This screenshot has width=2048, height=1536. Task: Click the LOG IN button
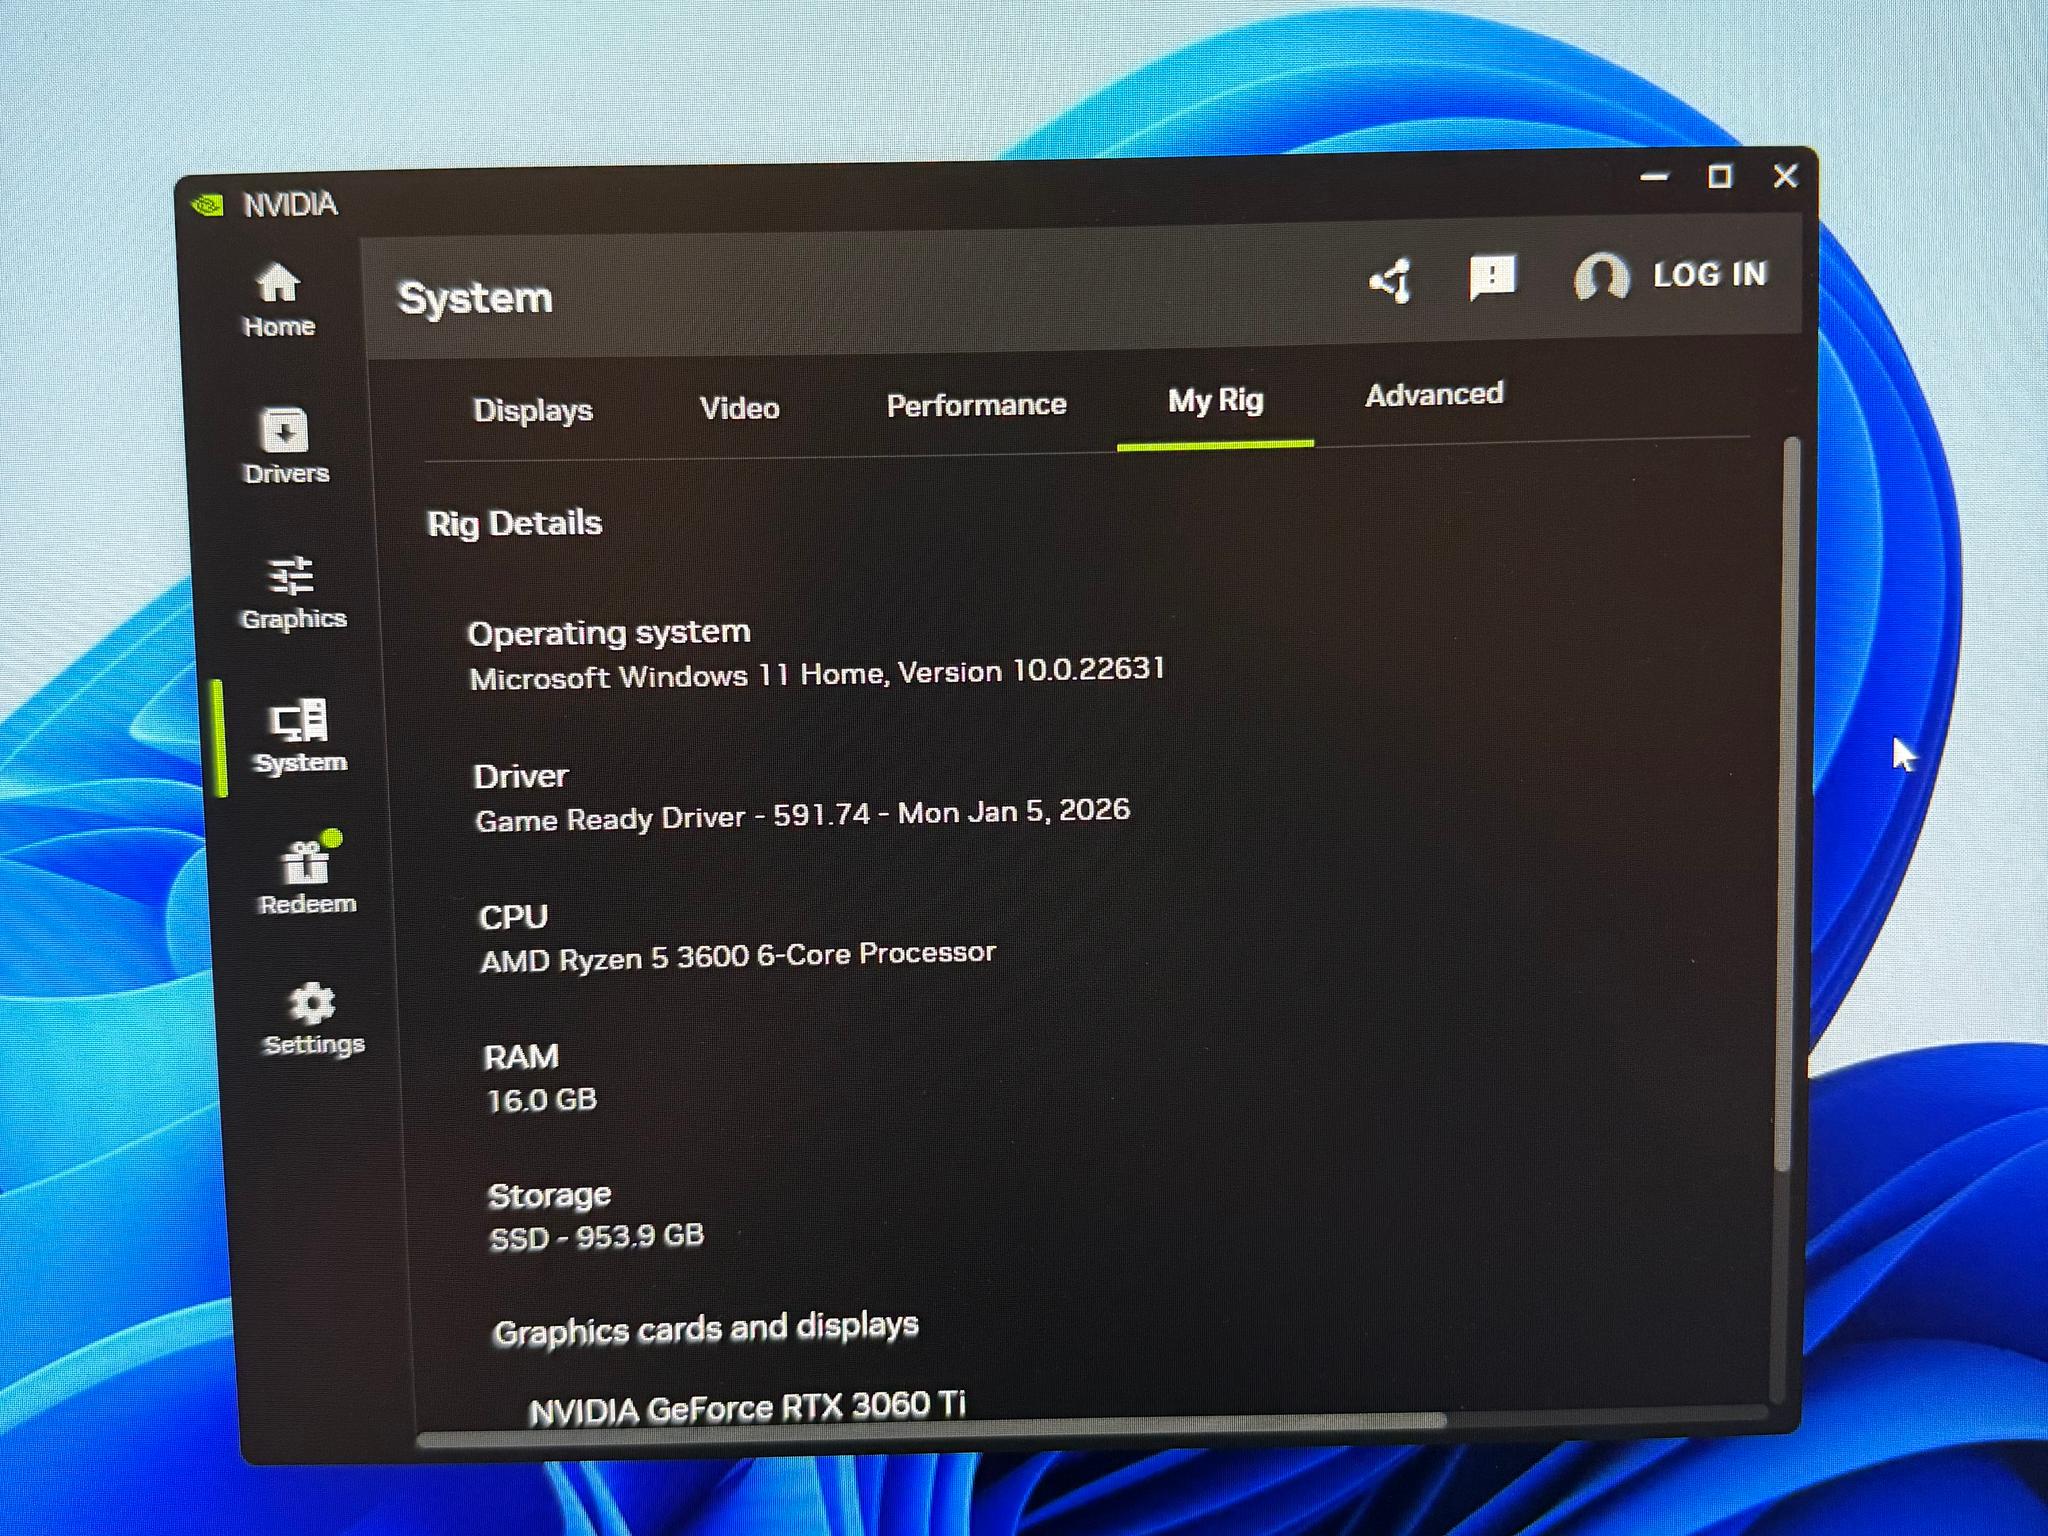click(1710, 274)
